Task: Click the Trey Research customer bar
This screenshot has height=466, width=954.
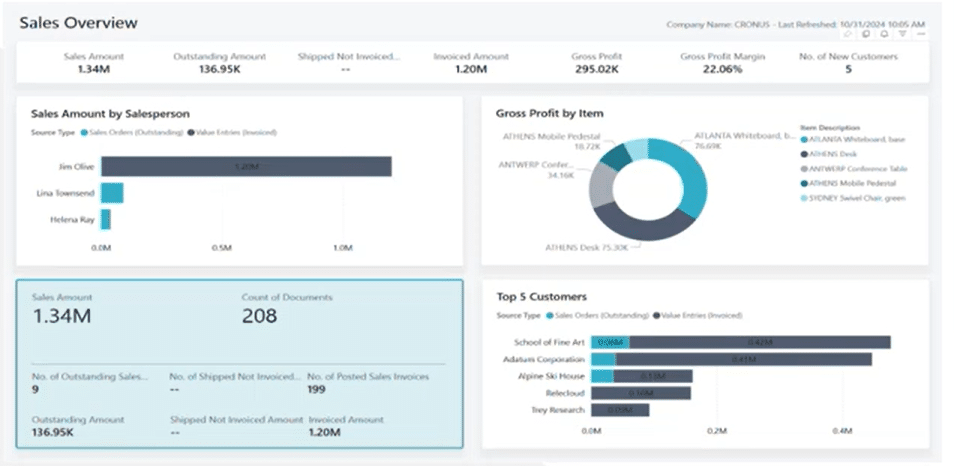Action: tap(620, 410)
